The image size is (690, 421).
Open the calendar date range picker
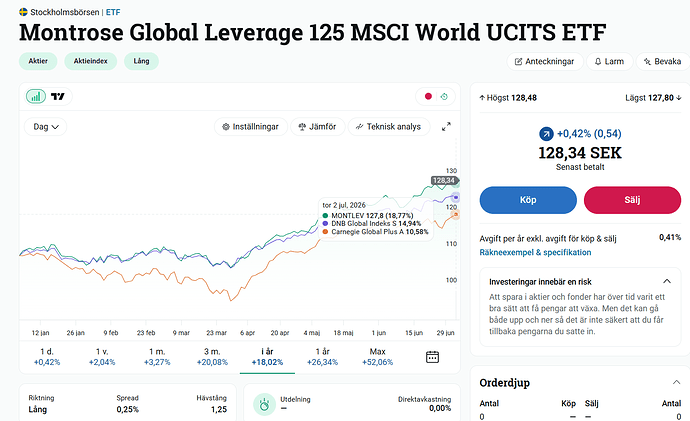coord(433,357)
